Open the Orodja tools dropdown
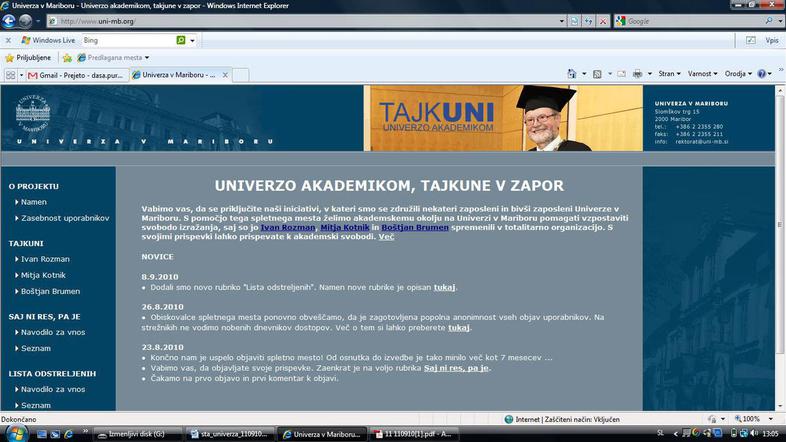786x442 pixels. tap(737, 74)
